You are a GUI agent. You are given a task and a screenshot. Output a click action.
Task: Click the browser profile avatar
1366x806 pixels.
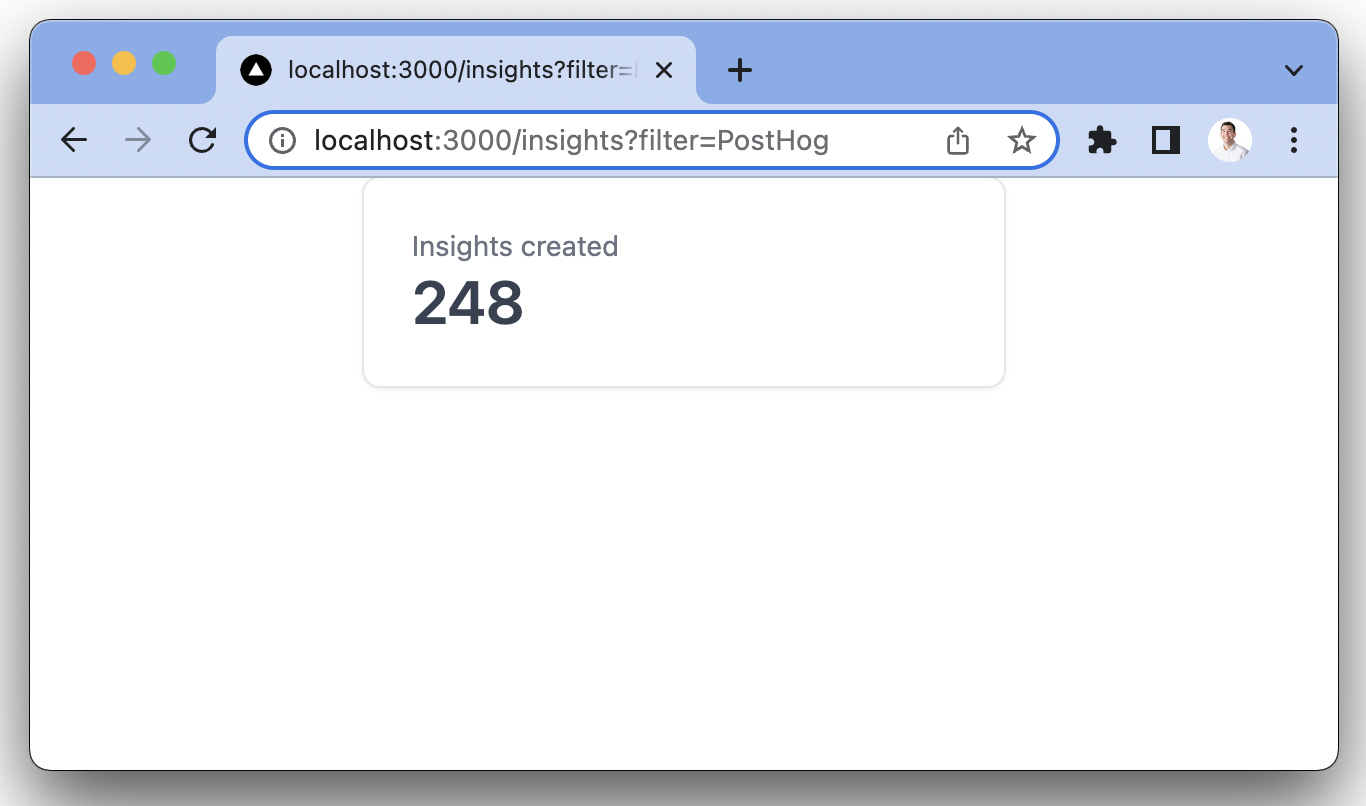tap(1229, 140)
